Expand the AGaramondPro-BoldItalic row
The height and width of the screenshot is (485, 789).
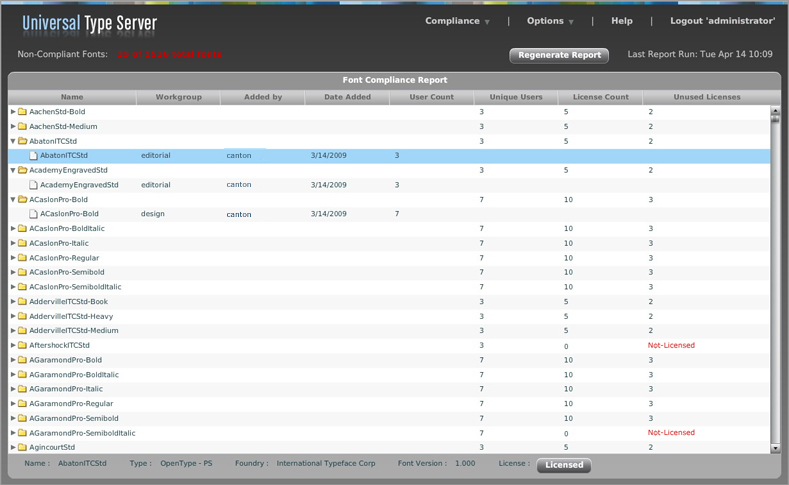coord(13,374)
